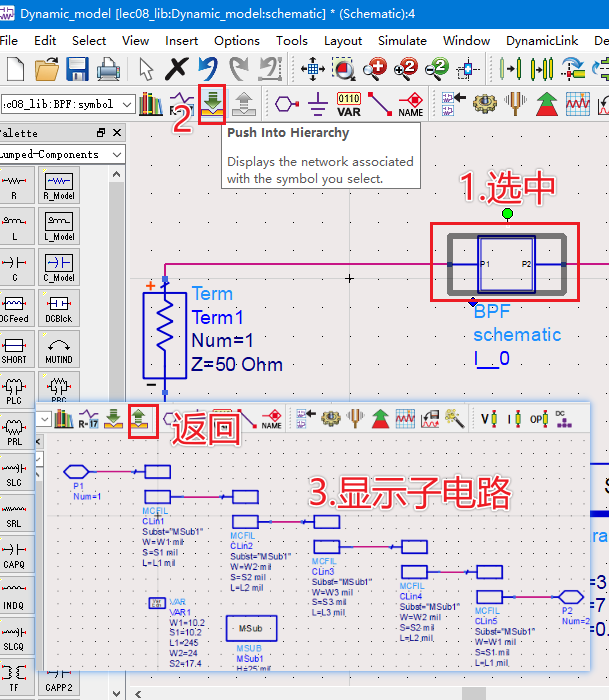Screen dimensions: 609x700
Task: Start simulation with the gear icon
Action: (484, 104)
